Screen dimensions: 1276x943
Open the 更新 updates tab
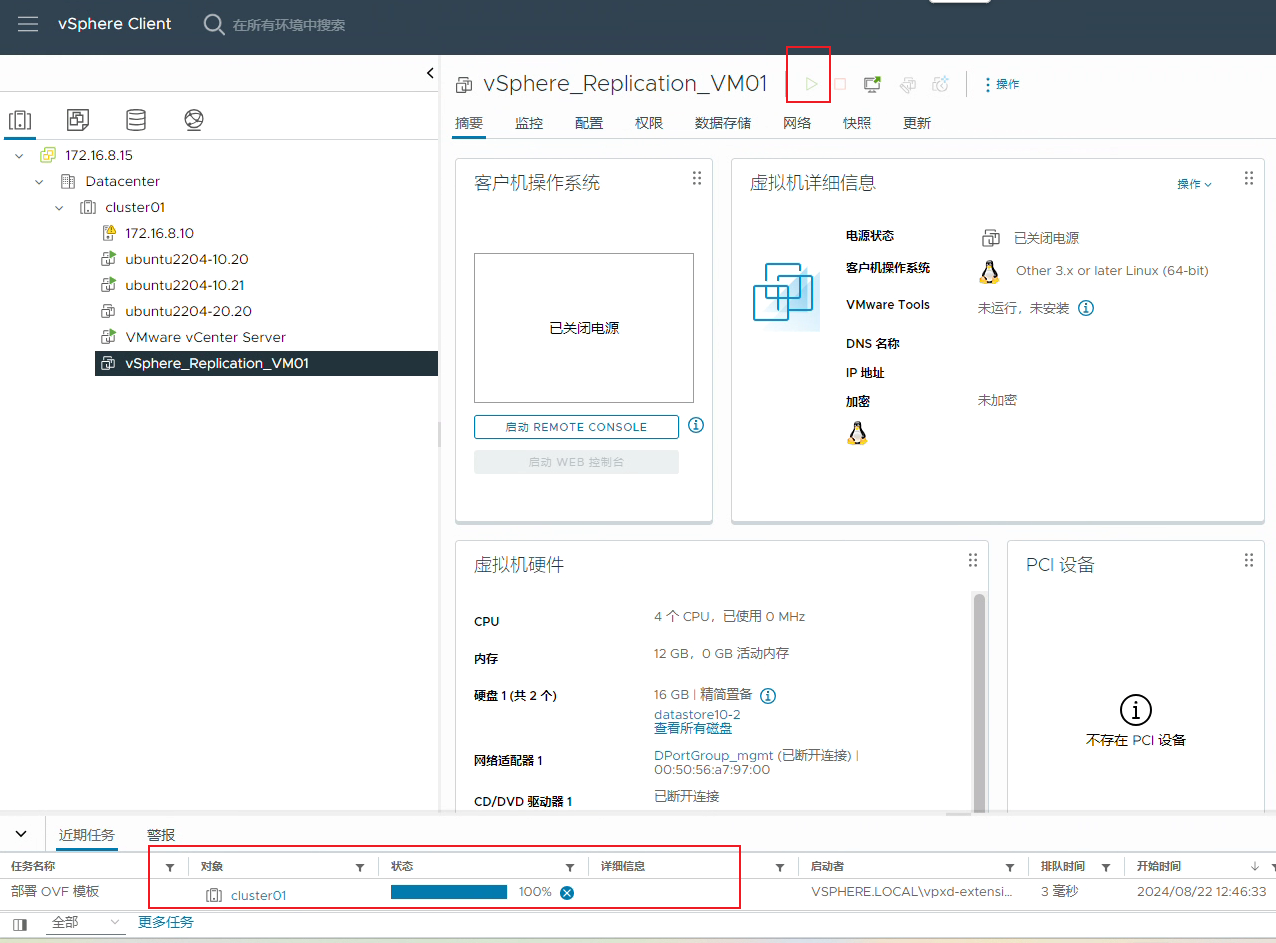point(917,123)
